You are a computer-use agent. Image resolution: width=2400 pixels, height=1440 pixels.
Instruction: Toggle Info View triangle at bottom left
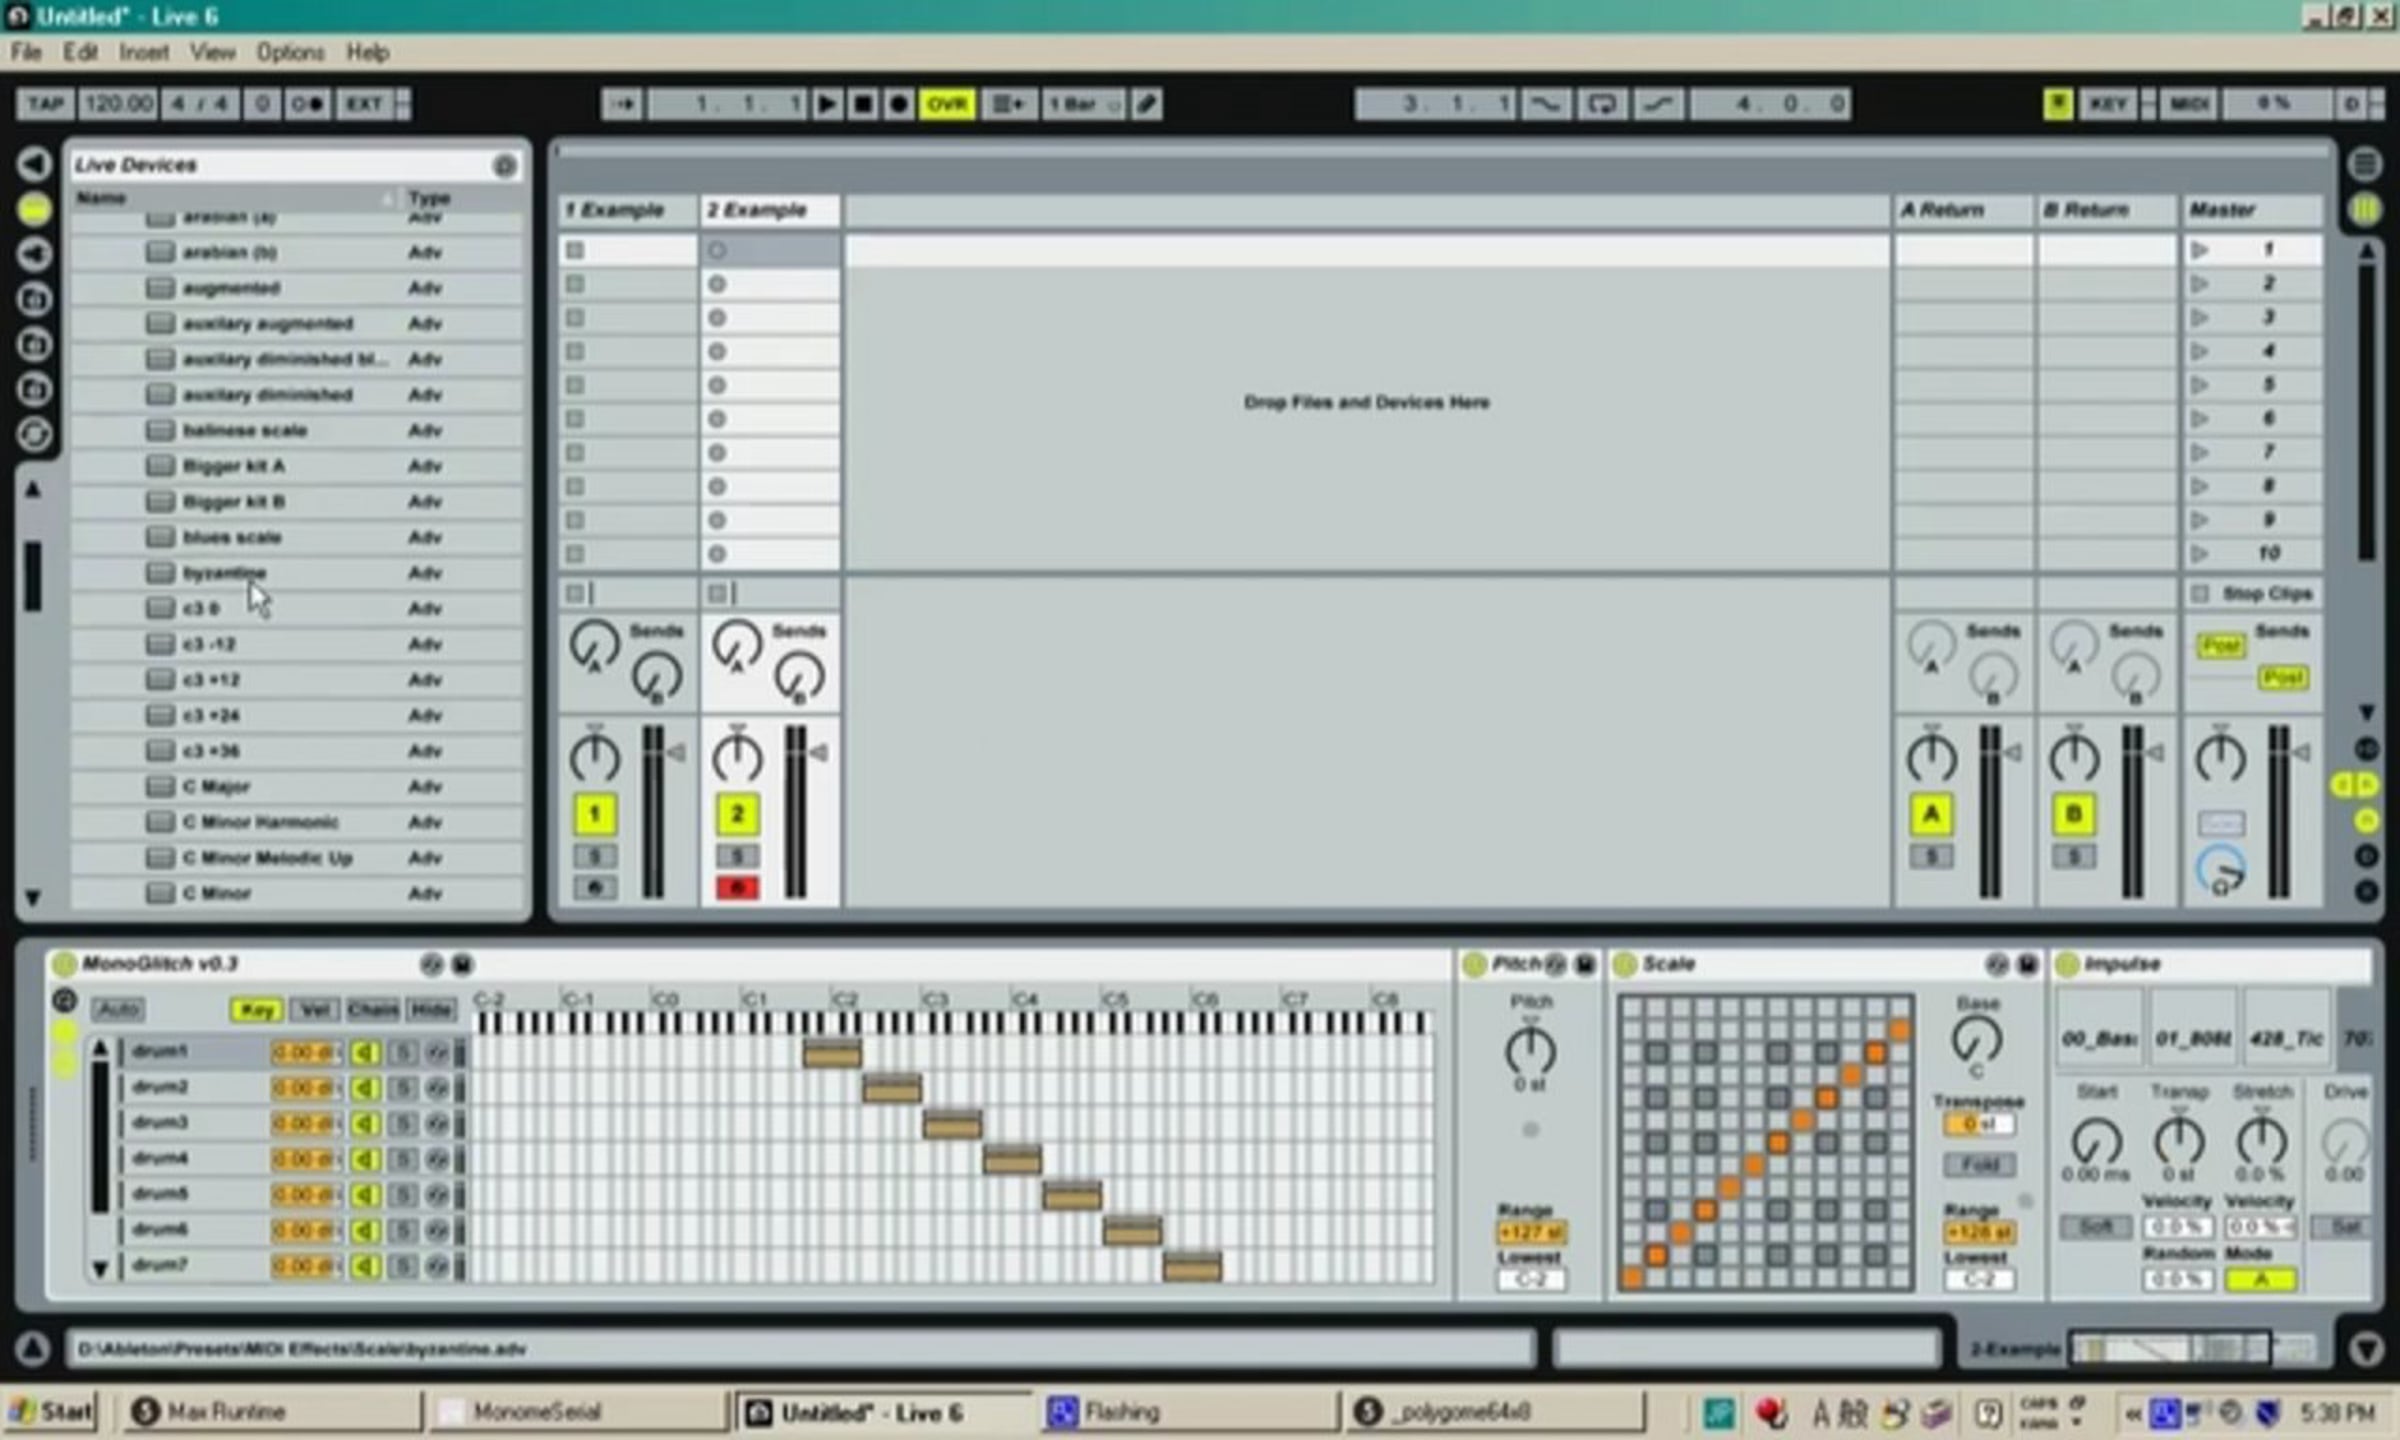(32, 1350)
